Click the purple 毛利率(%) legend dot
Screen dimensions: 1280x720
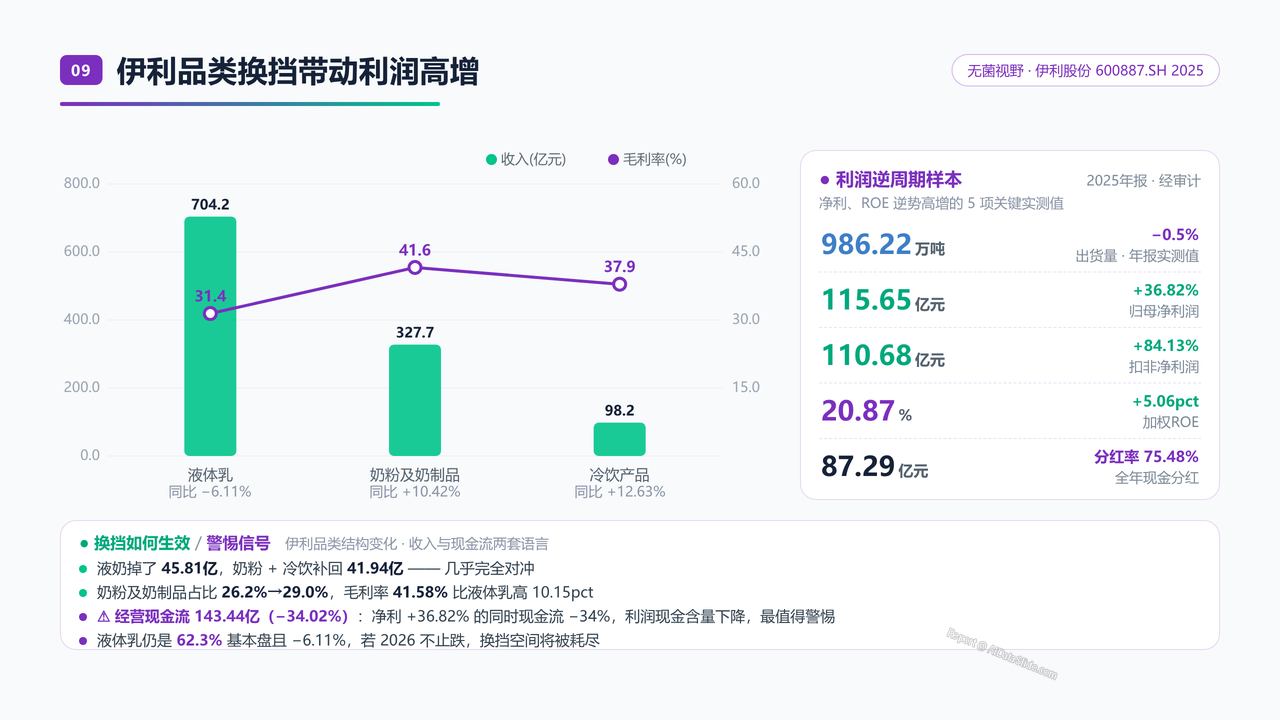pos(613,159)
